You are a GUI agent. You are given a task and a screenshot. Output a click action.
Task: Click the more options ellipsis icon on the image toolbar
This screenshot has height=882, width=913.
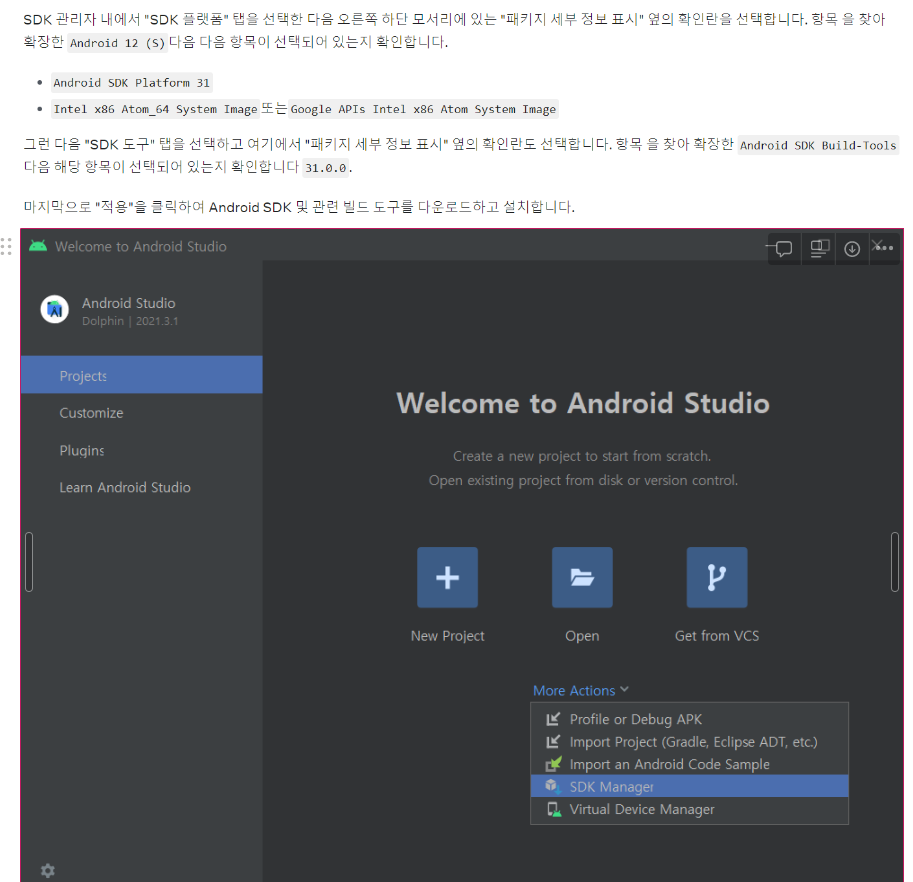[884, 248]
